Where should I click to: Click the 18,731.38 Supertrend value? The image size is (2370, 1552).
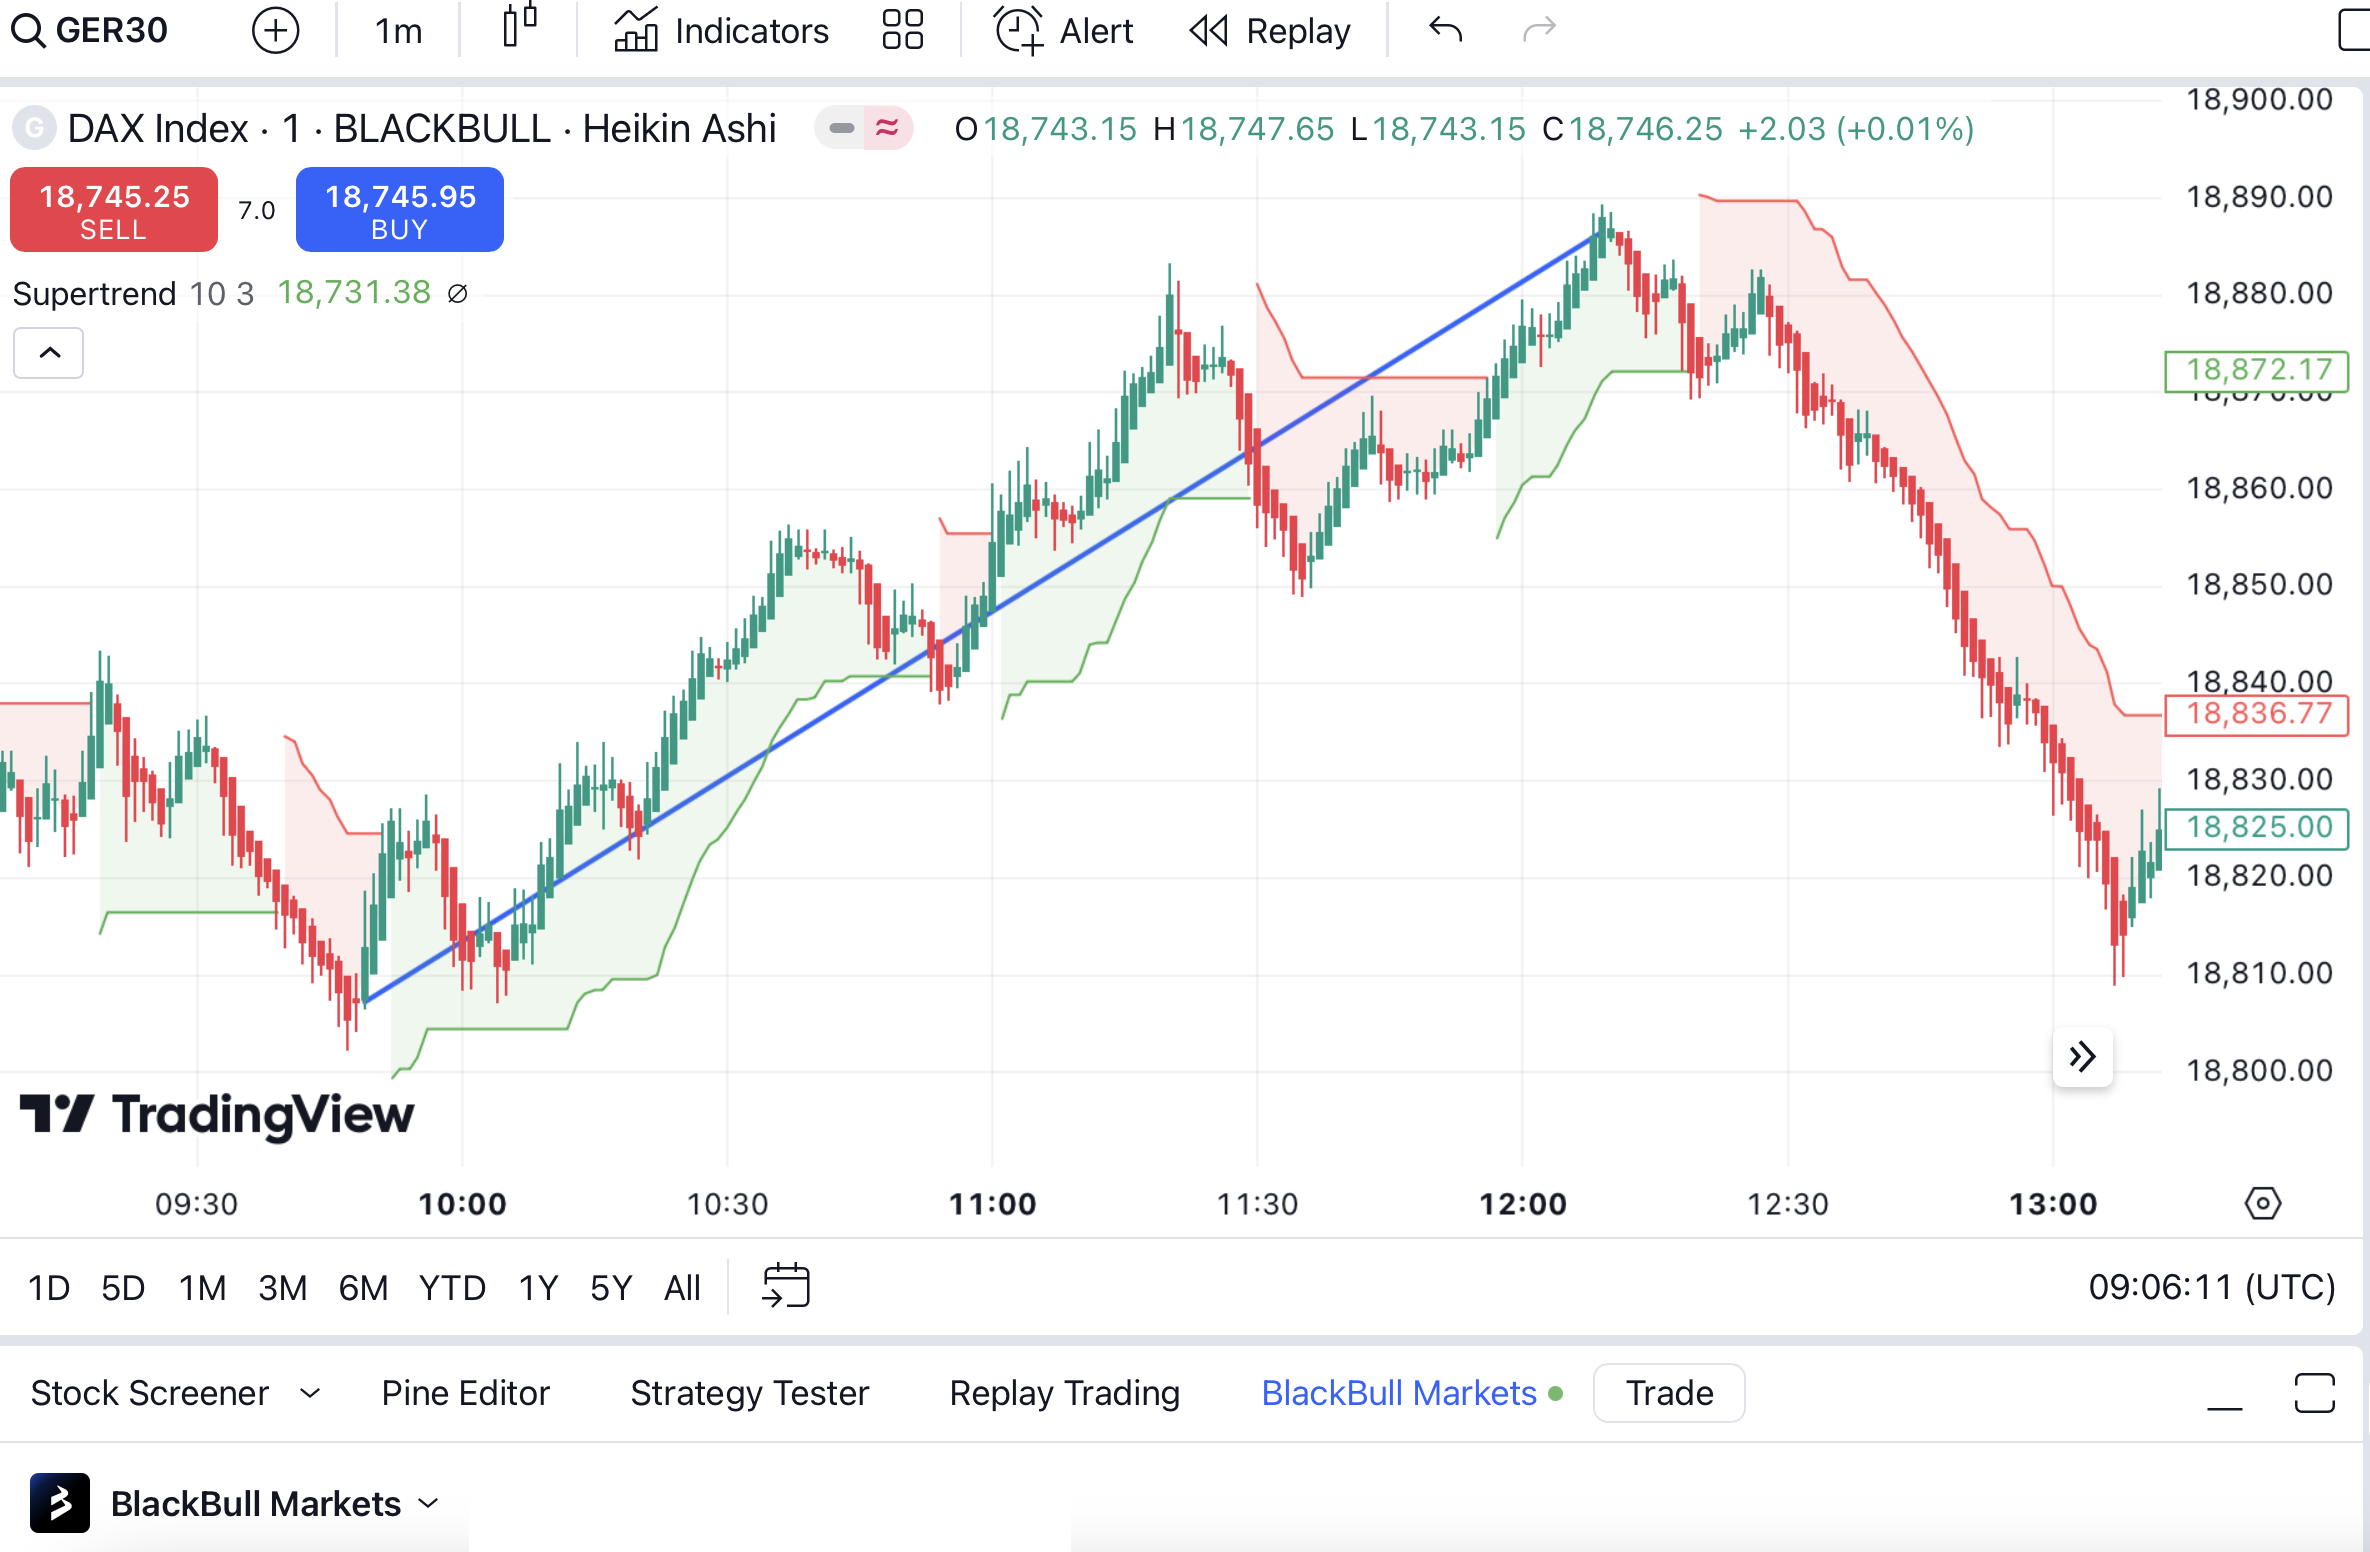pyautogui.click(x=354, y=293)
